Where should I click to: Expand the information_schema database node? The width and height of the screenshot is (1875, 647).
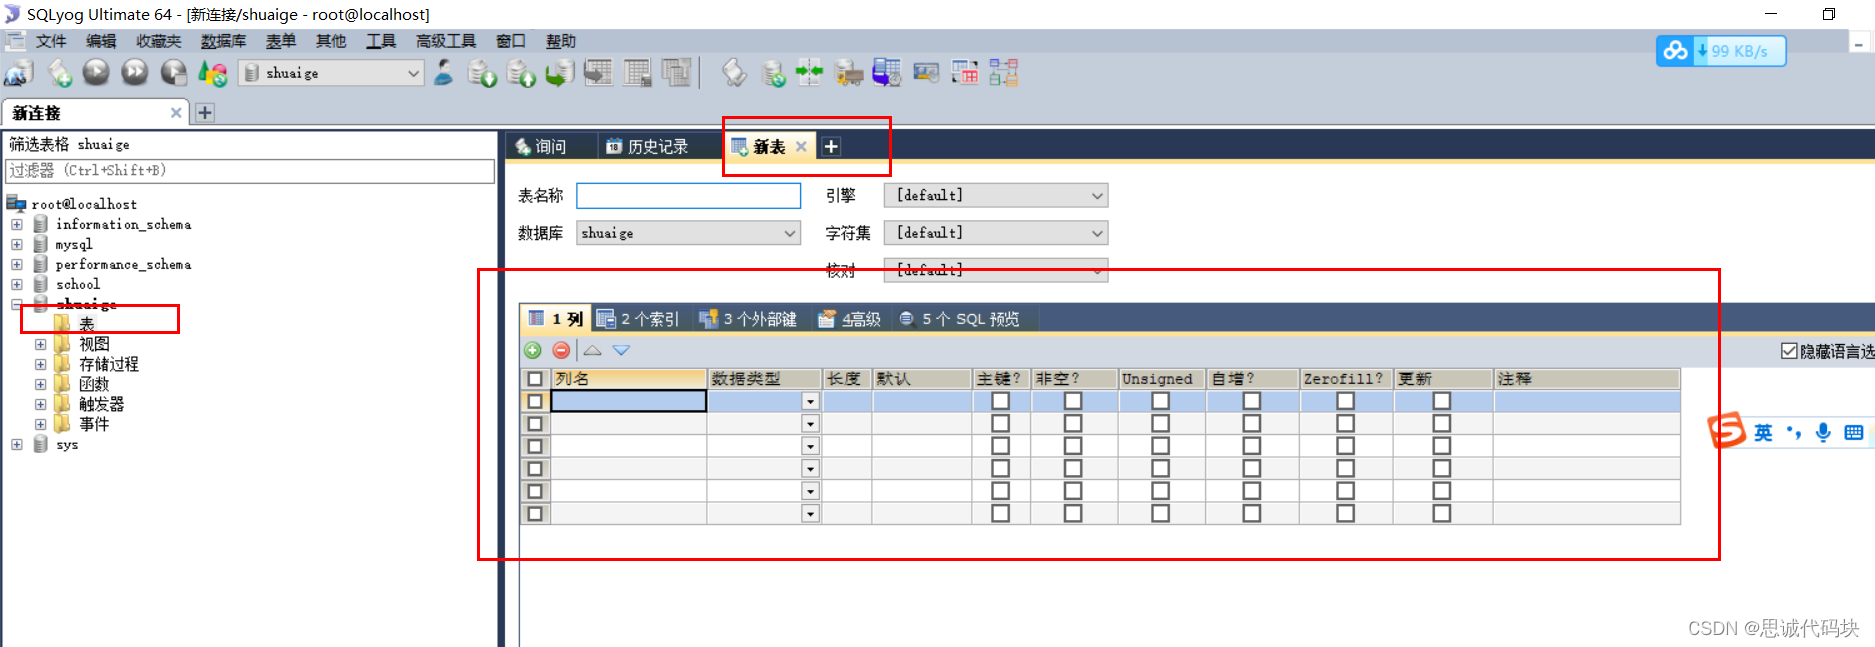pos(17,225)
